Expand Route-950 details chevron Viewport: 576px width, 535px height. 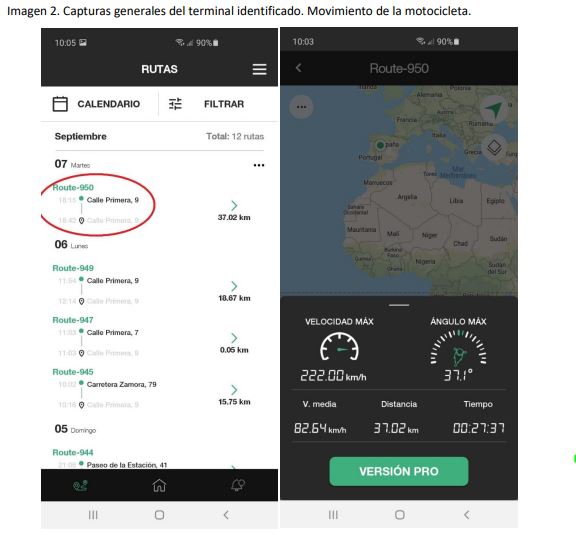click(234, 205)
